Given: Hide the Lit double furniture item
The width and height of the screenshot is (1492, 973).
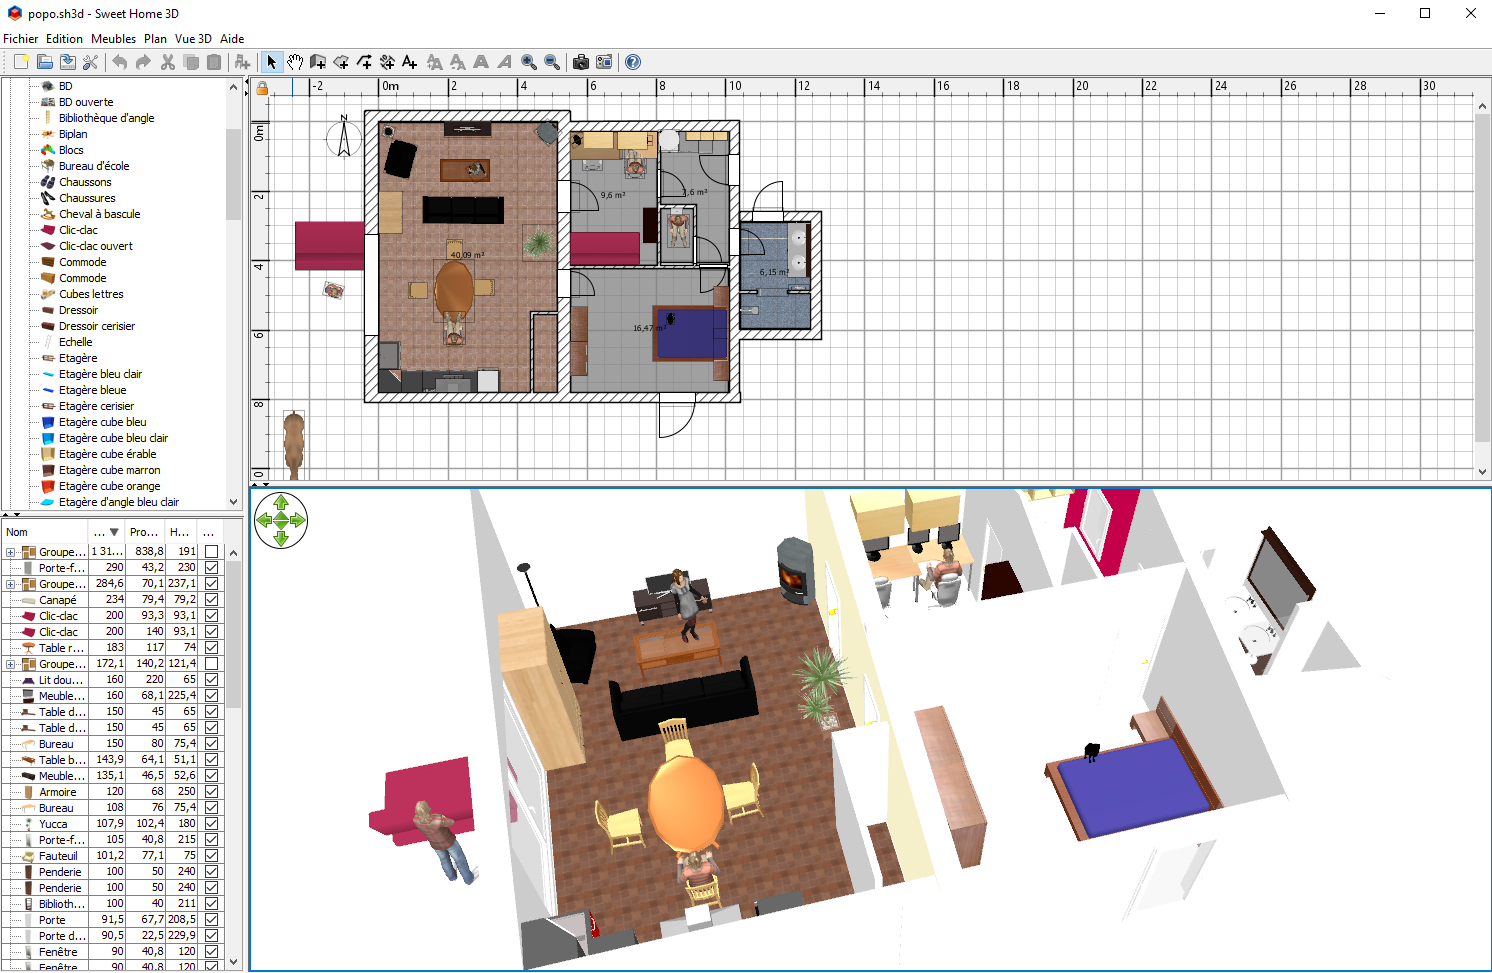Looking at the screenshot, I should tap(211, 680).
